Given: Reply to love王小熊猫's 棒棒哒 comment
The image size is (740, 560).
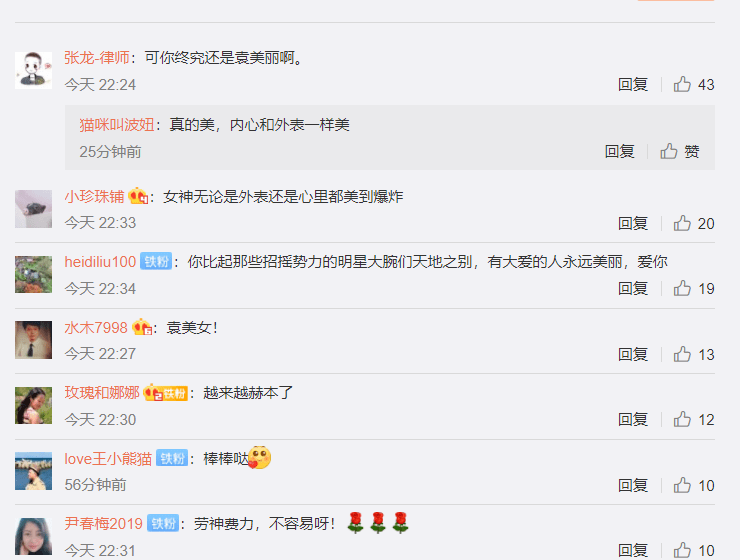Looking at the screenshot, I should [633, 485].
